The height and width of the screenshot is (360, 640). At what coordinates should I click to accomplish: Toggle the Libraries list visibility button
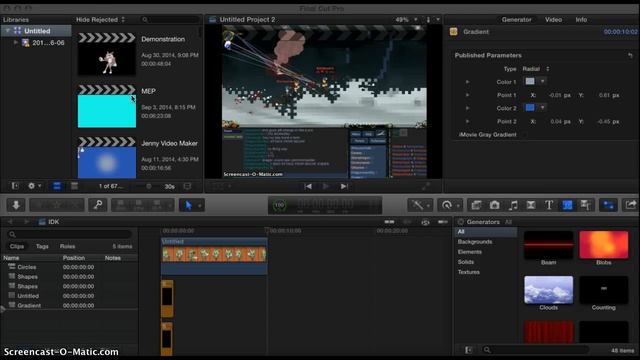click(x=15, y=186)
